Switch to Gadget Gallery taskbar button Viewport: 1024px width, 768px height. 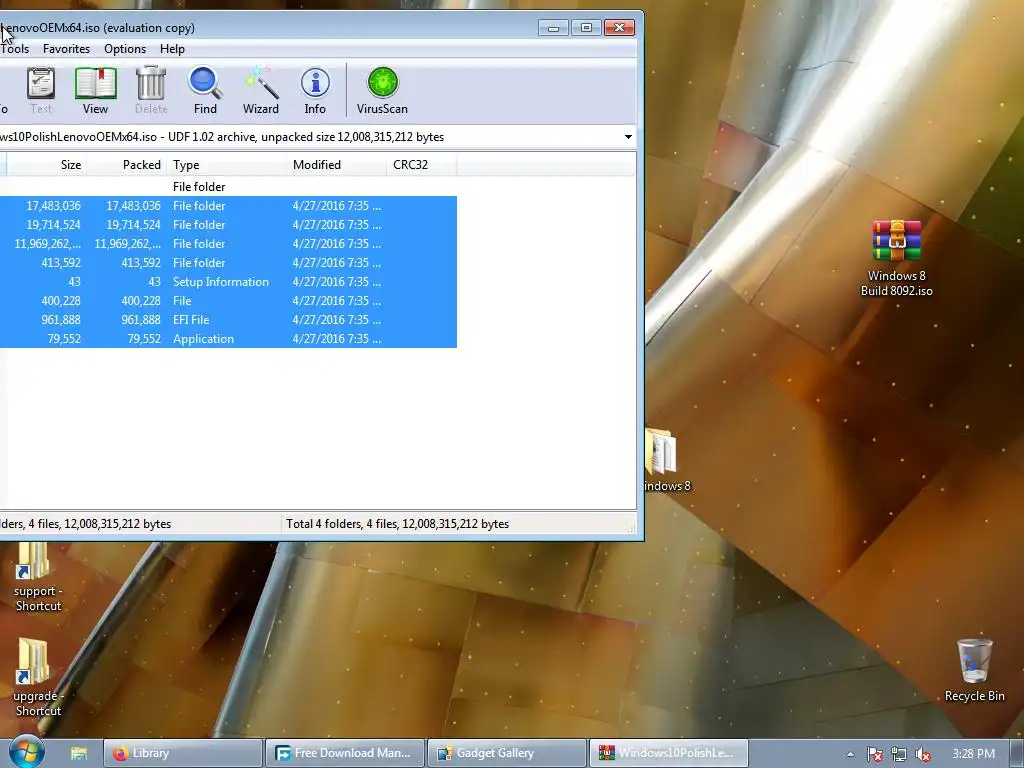(507, 754)
